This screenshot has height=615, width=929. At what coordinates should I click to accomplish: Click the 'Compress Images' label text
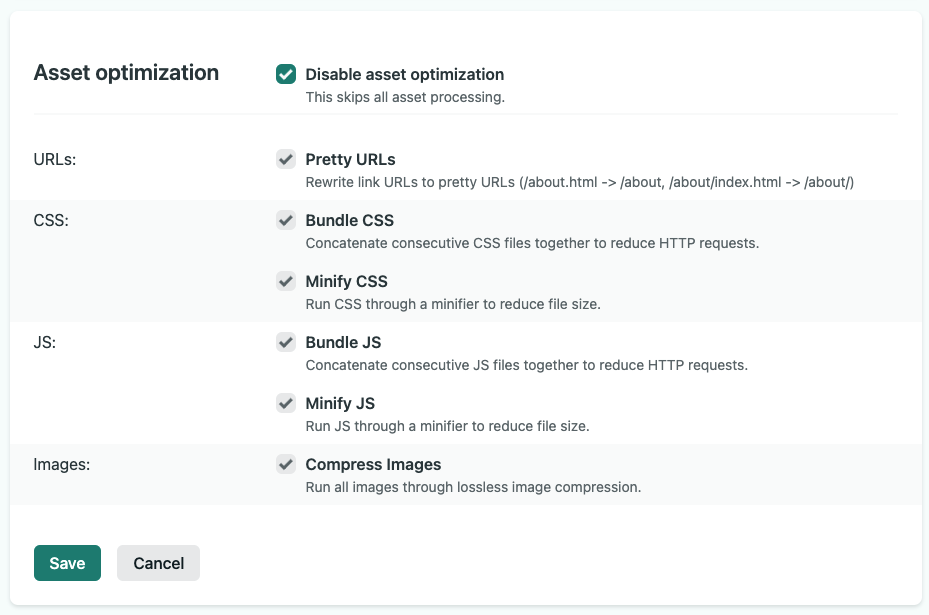[x=373, y=464]
